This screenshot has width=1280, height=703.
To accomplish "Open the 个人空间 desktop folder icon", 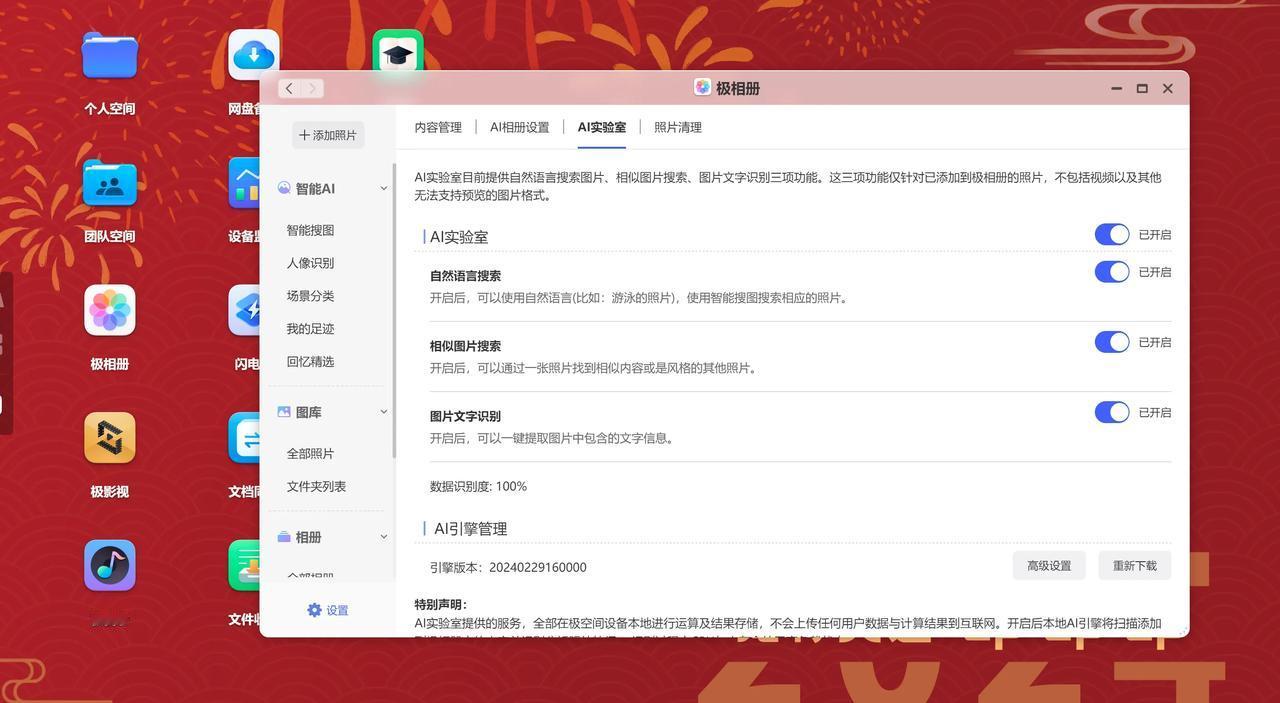I will (x=110, y=55).
